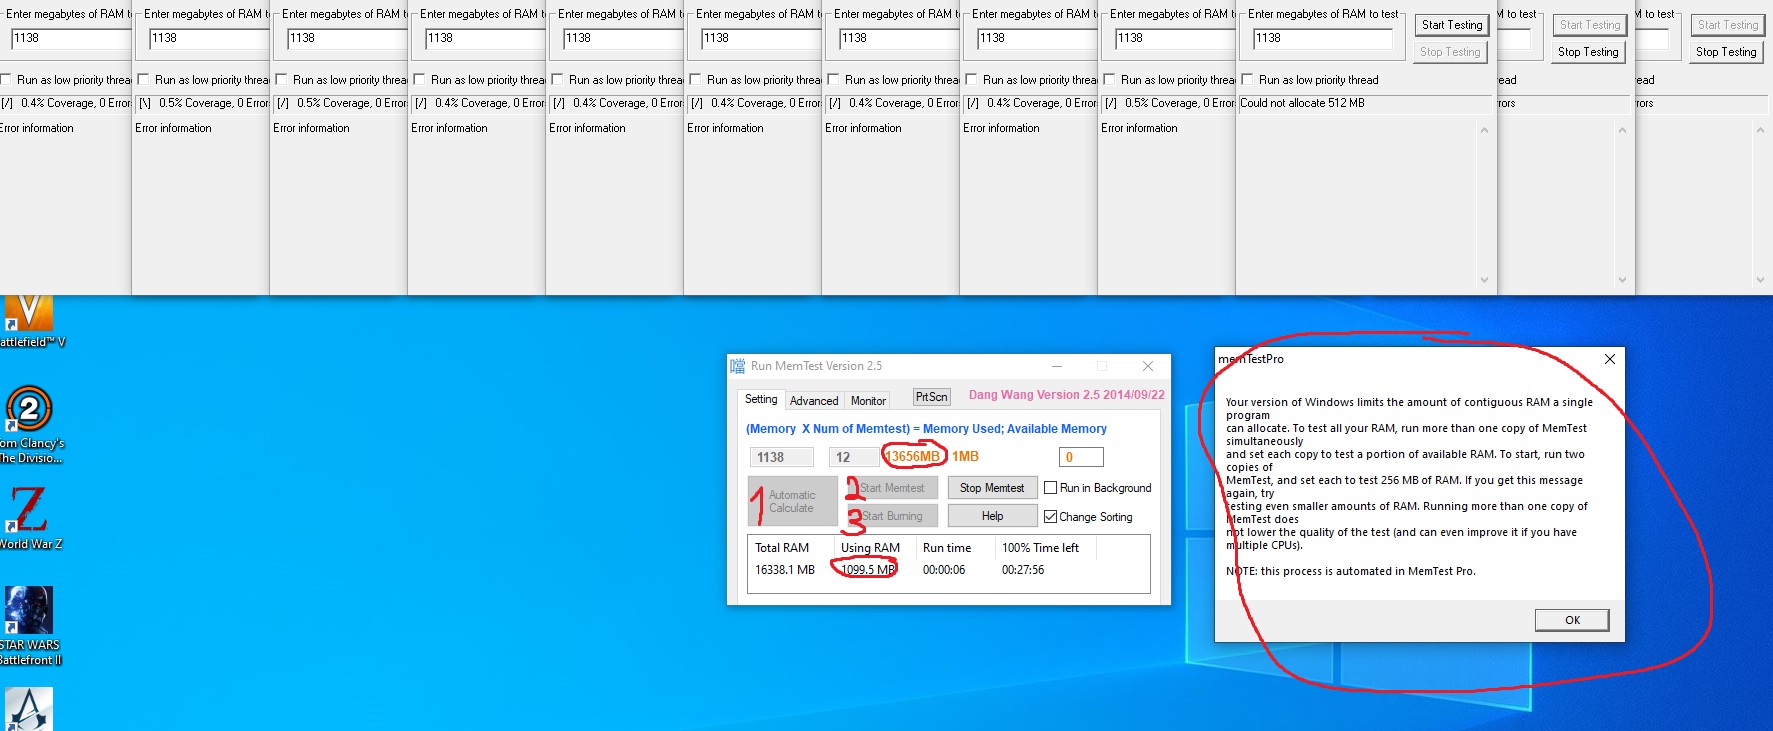Image resolution: width=1773 pixels, height=731 pixels.
Task: Click the Run MemTest title bar app icon
Action: (x=738, y=366)
